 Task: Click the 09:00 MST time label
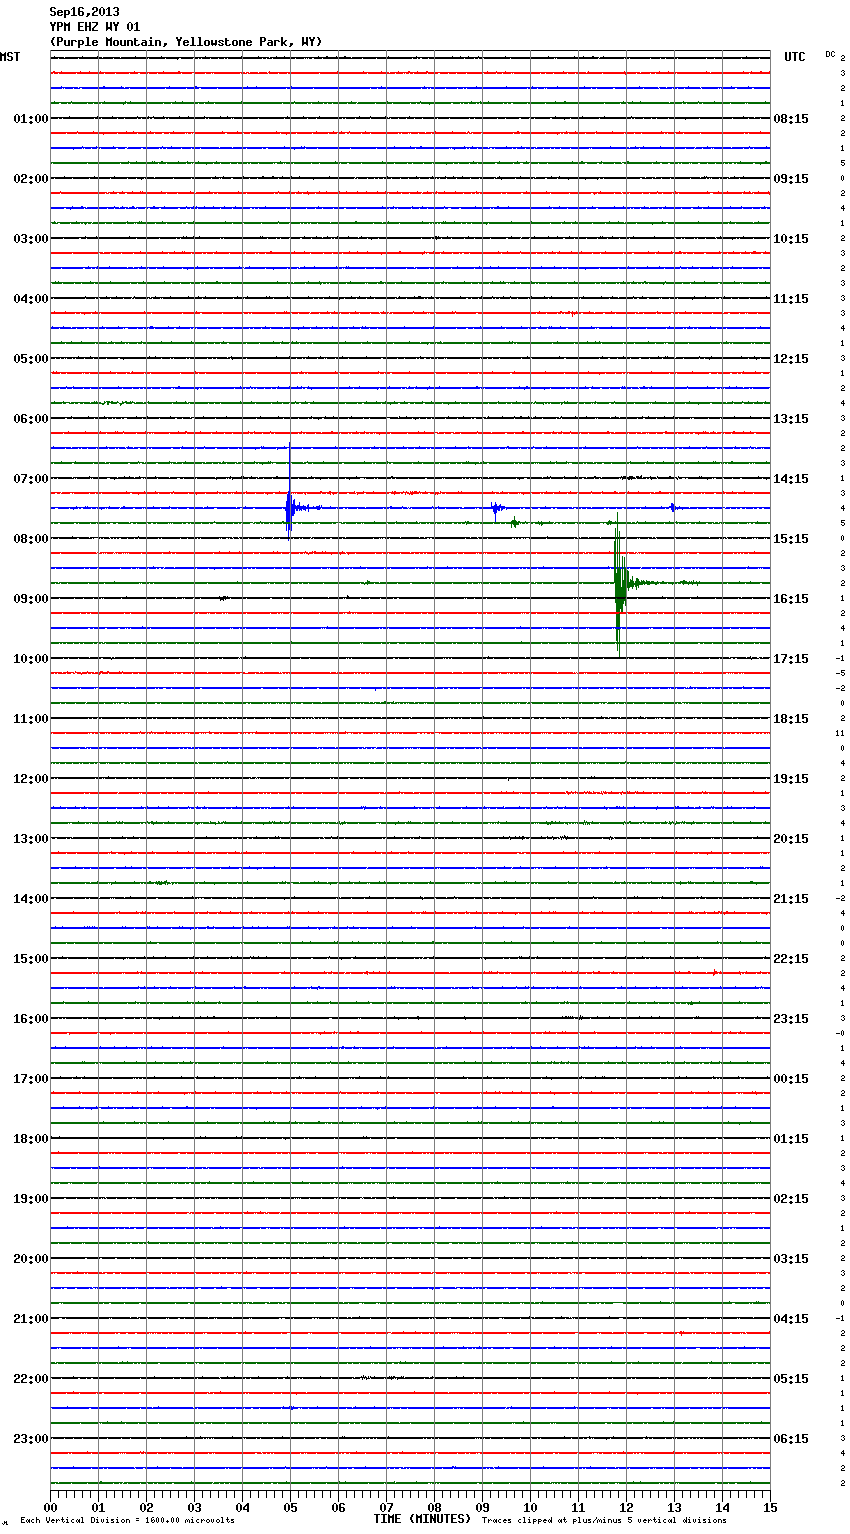pos(31,599)
